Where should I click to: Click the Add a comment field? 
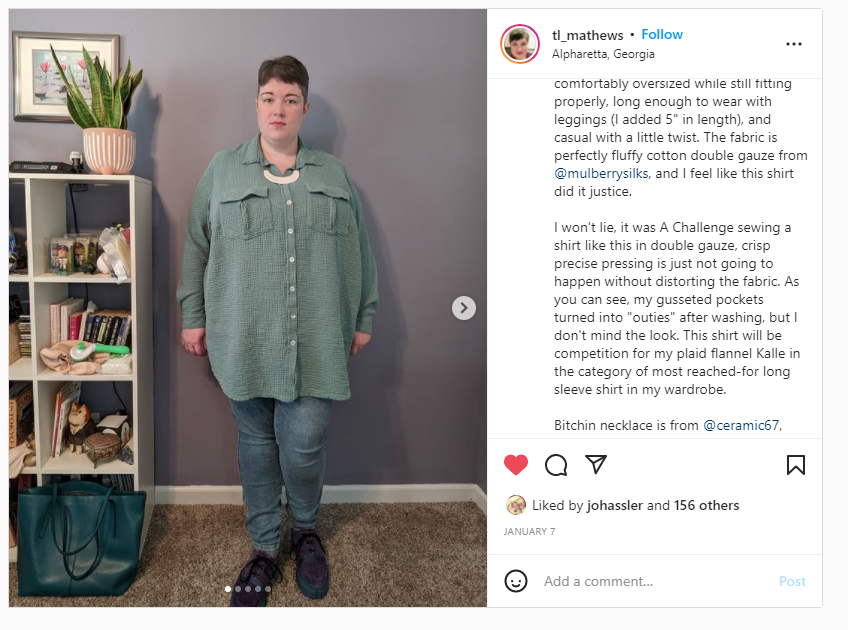(654, 581)
